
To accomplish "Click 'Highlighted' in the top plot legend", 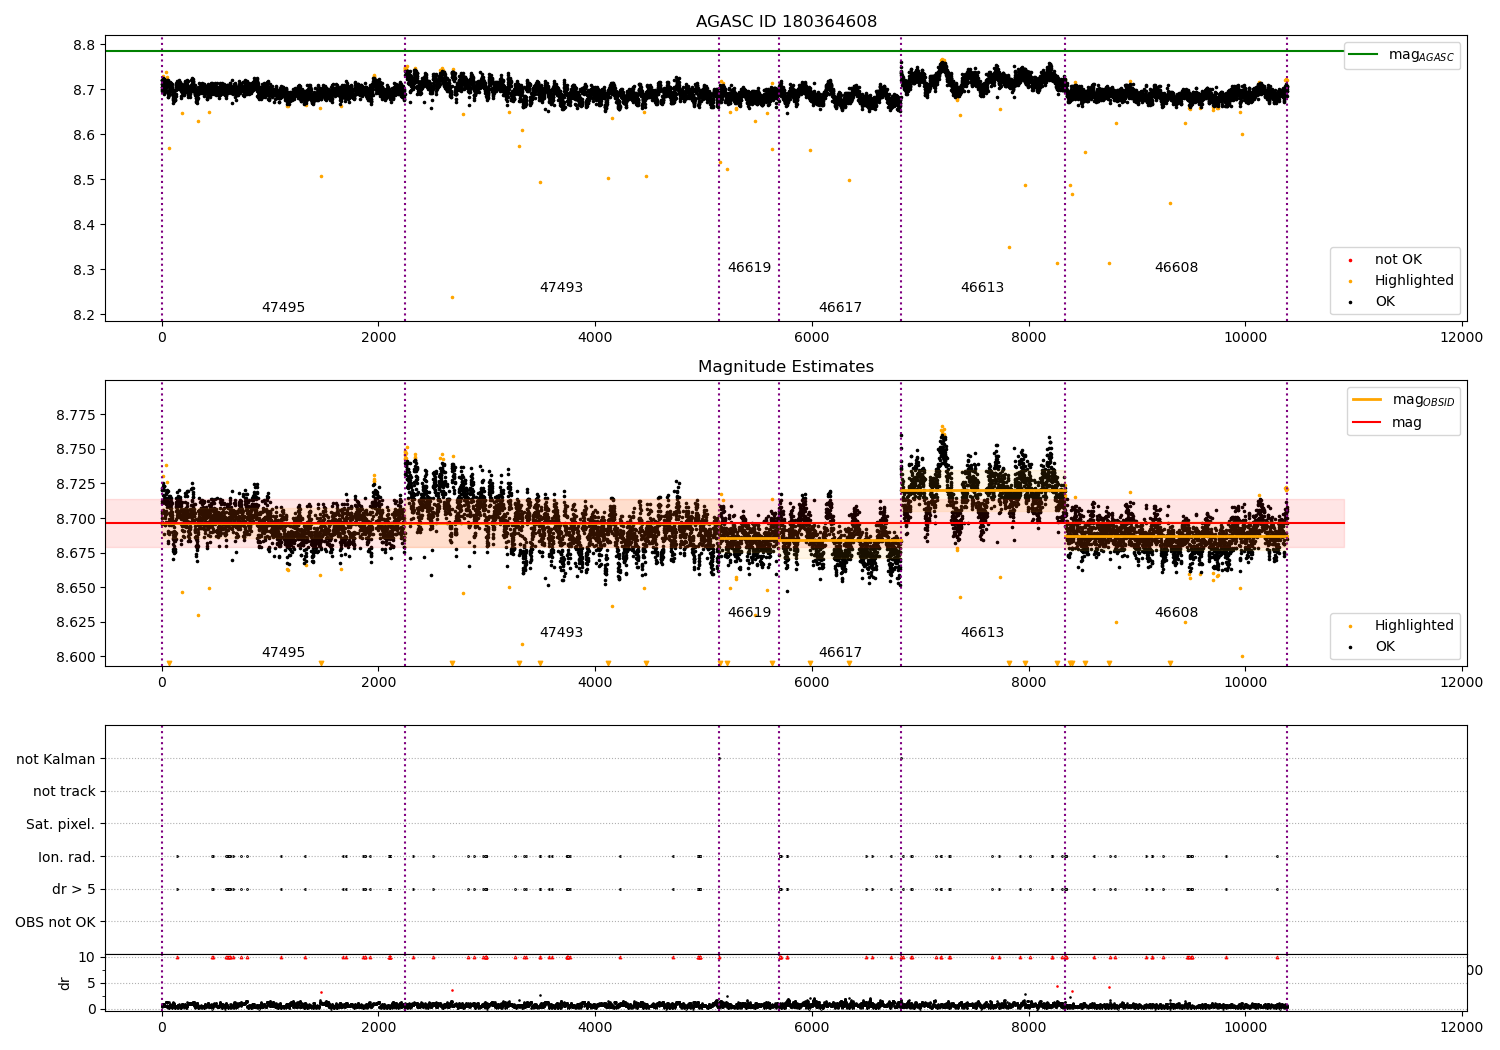I will pyautogui.click(x=1414, y=281).
